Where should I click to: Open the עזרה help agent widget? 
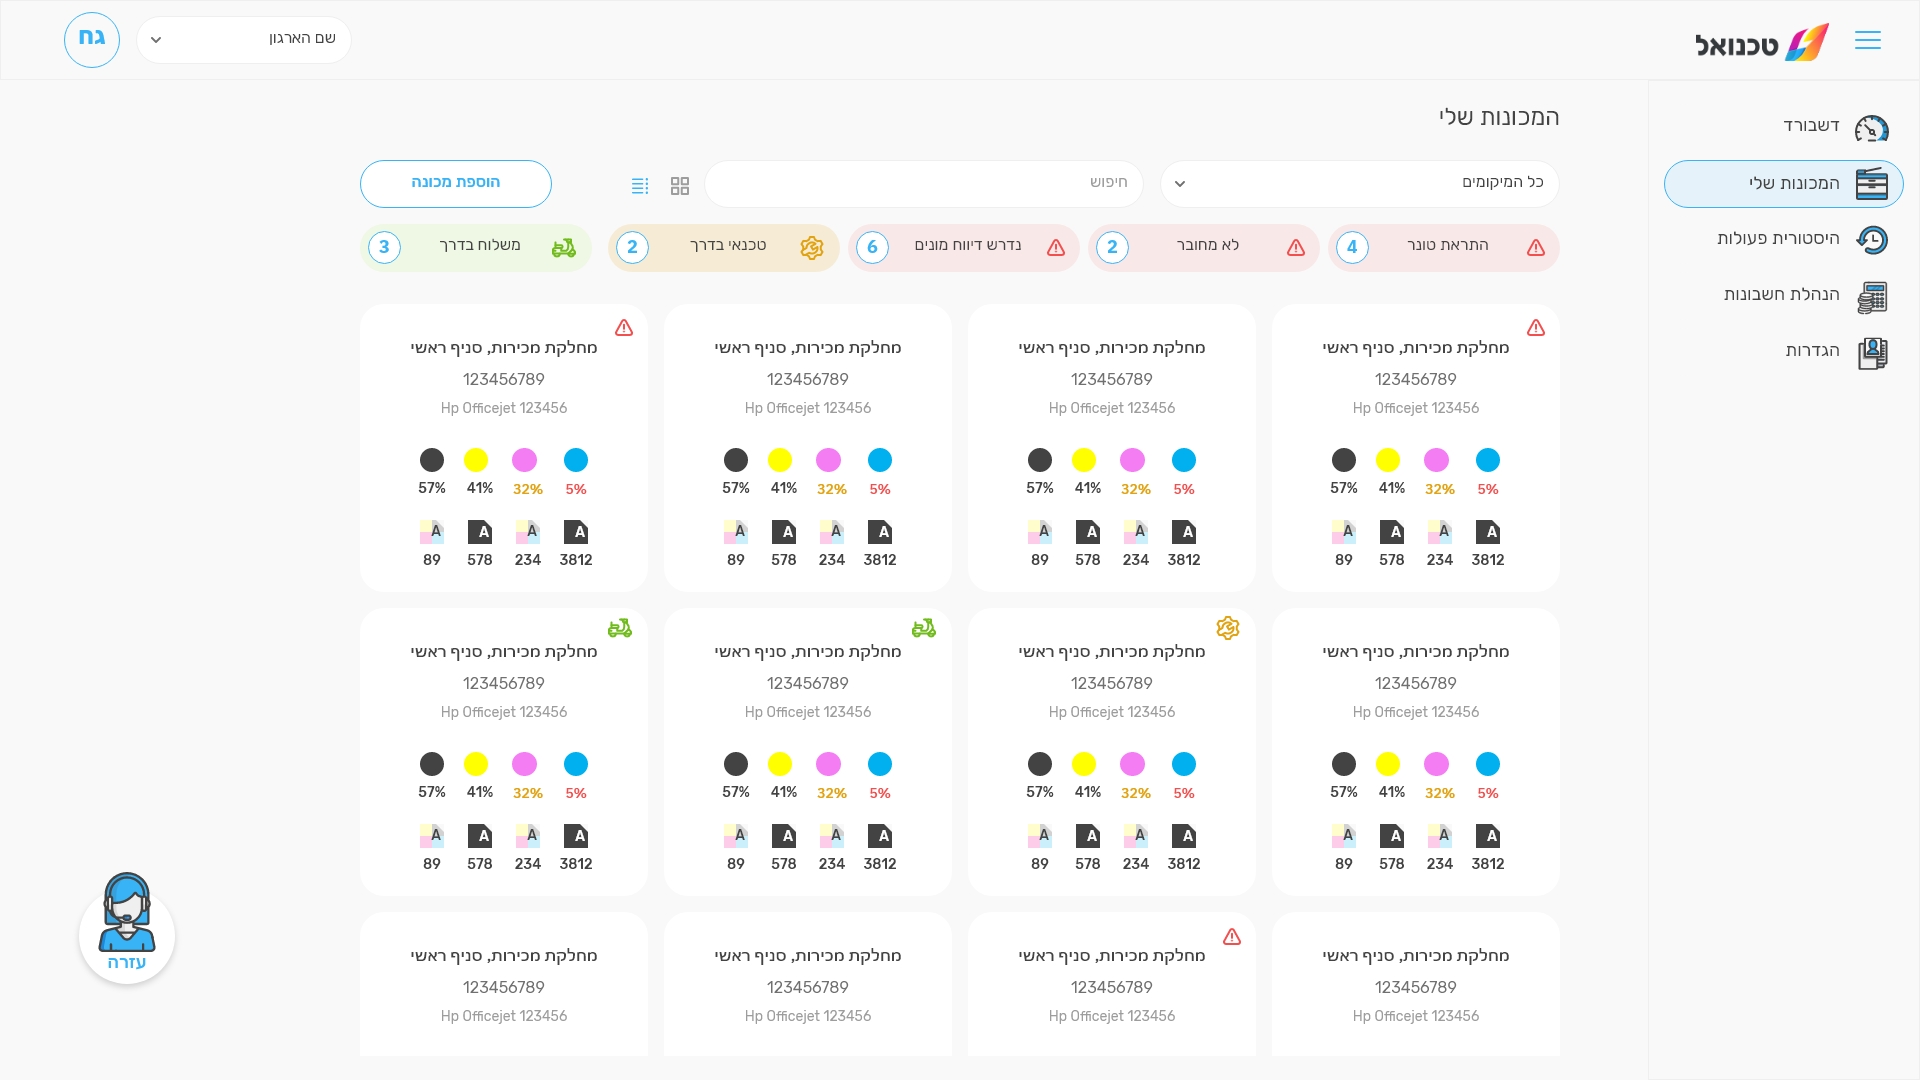[127, 927]
